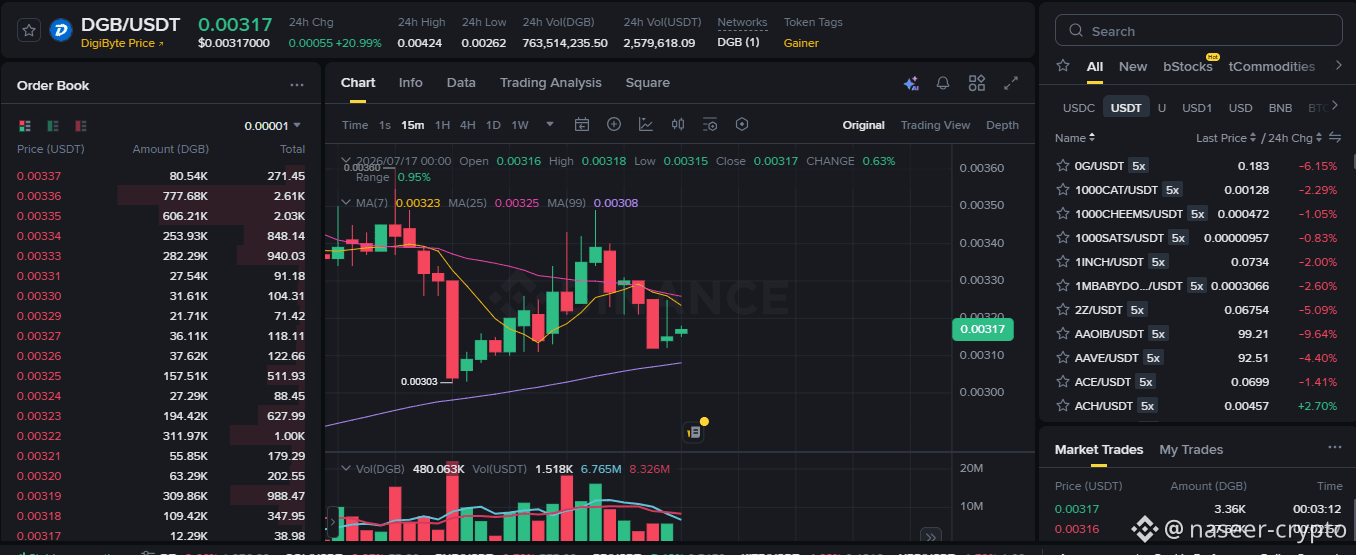Open the Trading Analysis tab

tap(551, 83)
